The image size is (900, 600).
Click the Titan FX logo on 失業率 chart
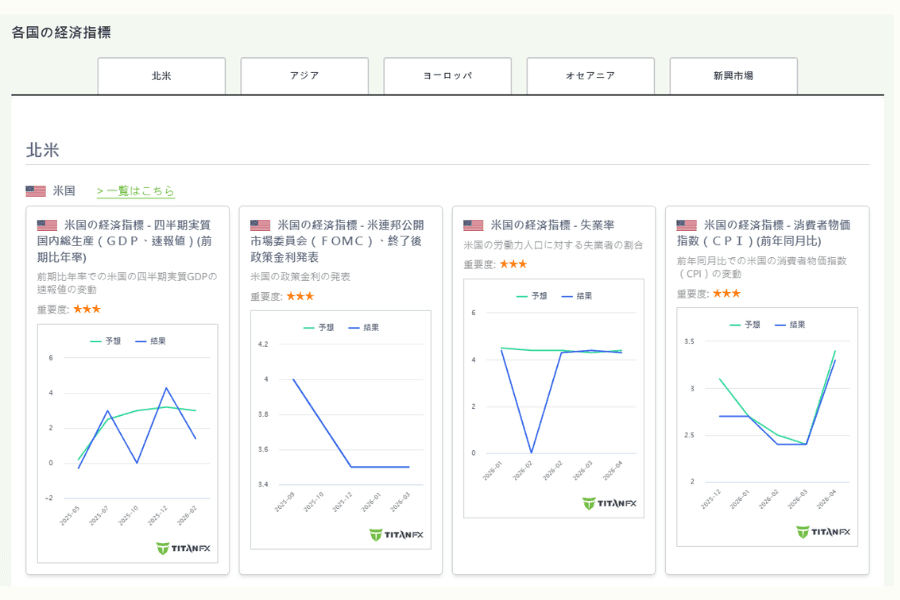[609, 503]
